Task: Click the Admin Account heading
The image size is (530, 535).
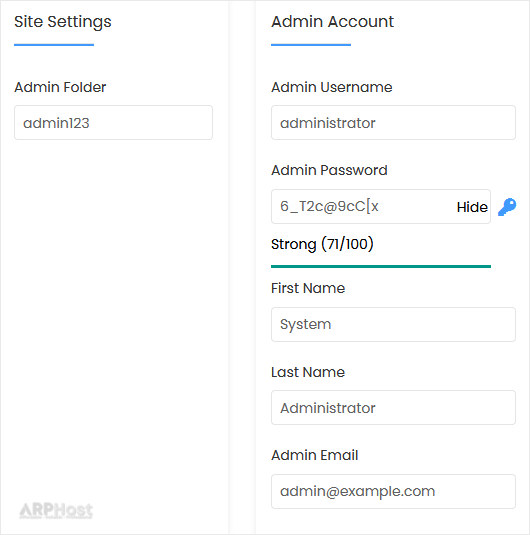Action: (x=332, y=21)
